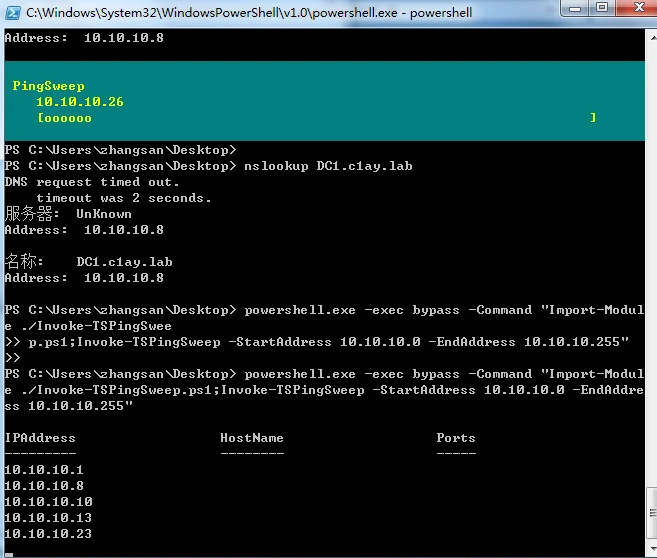Click the 'DNS request timed out.' message
Viewport: 657px width, 558px height.
(92, 182)
